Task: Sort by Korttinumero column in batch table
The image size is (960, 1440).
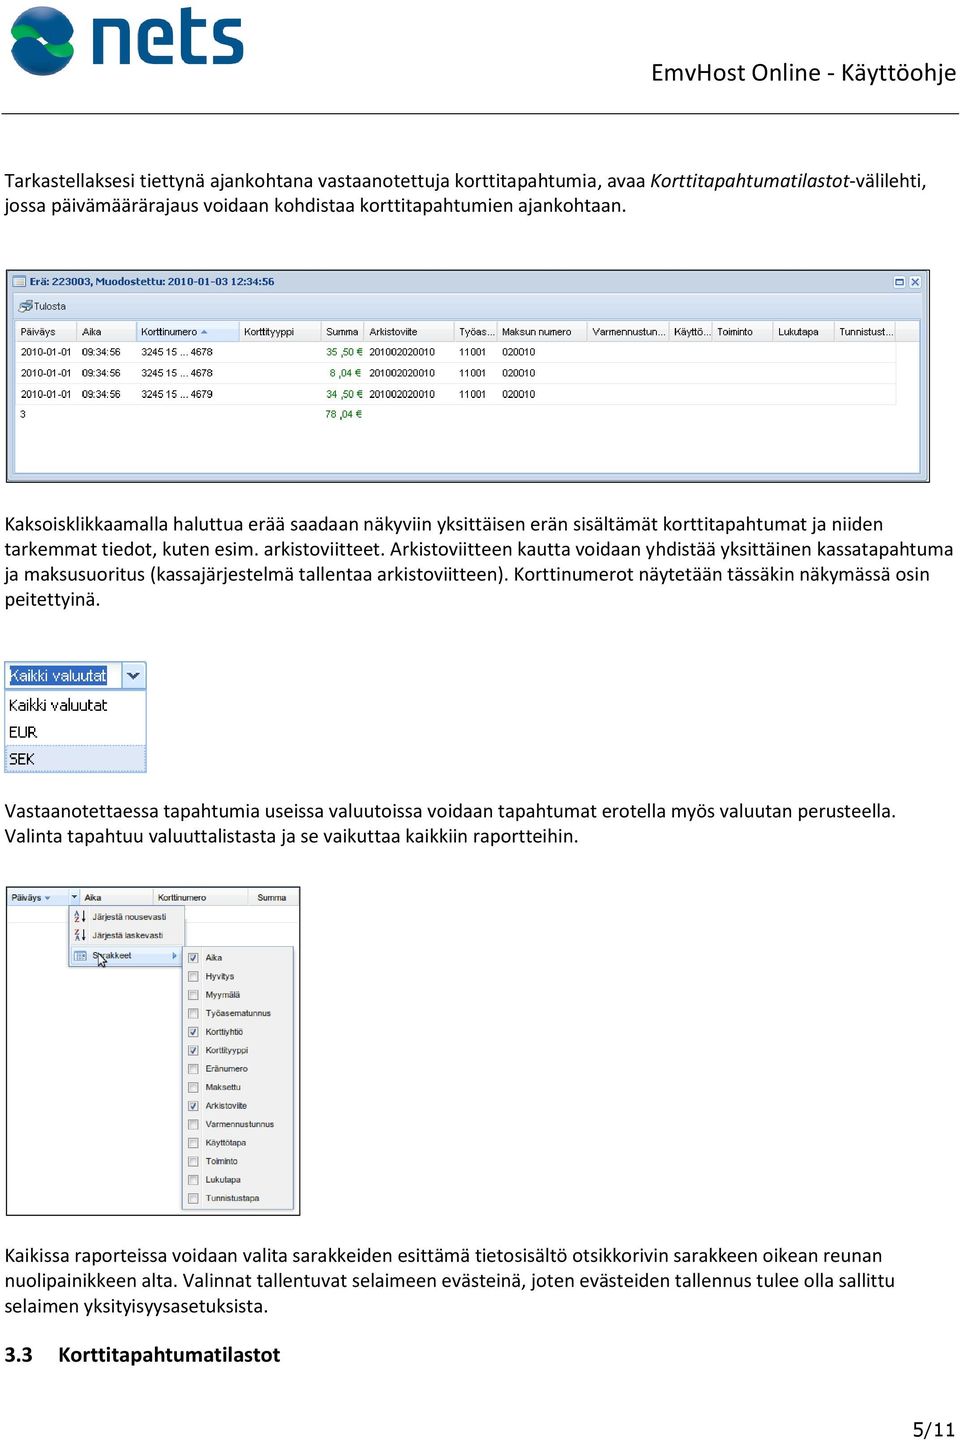Action: (x=187, y=332)
